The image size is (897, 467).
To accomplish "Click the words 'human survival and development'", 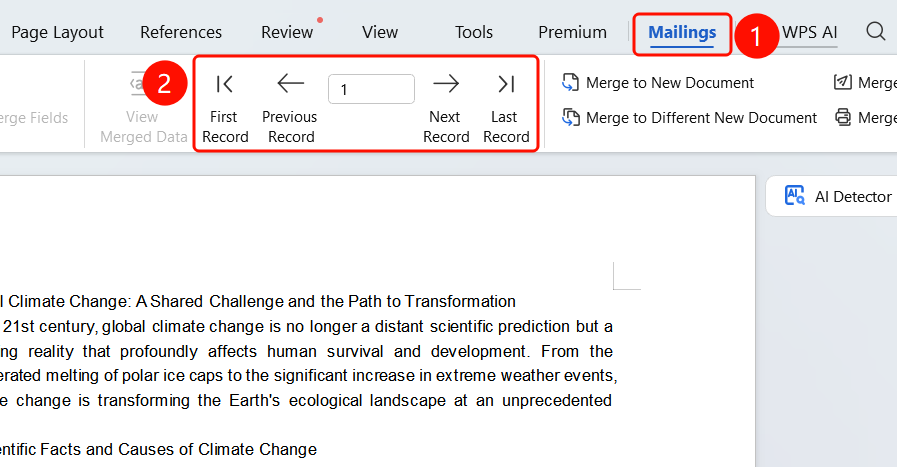I will (x=397, y=351).
